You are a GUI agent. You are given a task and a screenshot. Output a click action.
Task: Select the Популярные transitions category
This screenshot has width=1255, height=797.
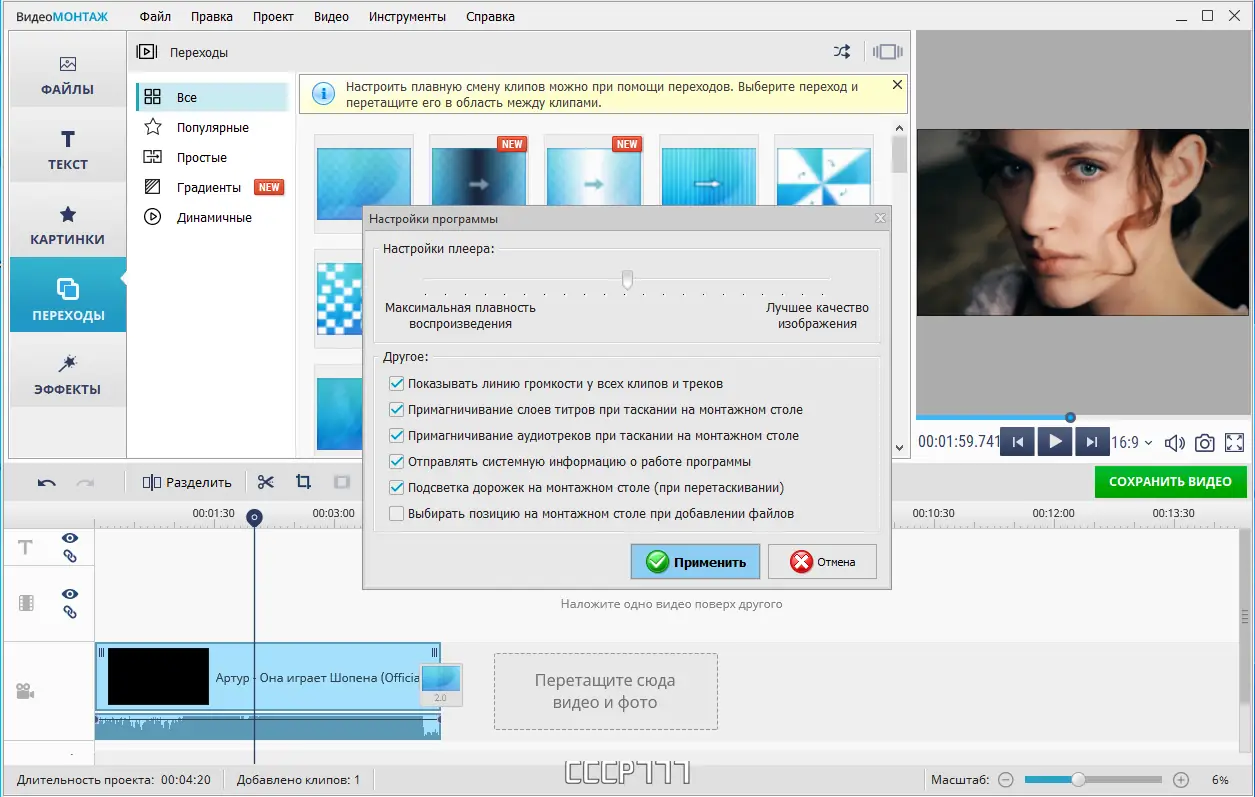point(212,127)
